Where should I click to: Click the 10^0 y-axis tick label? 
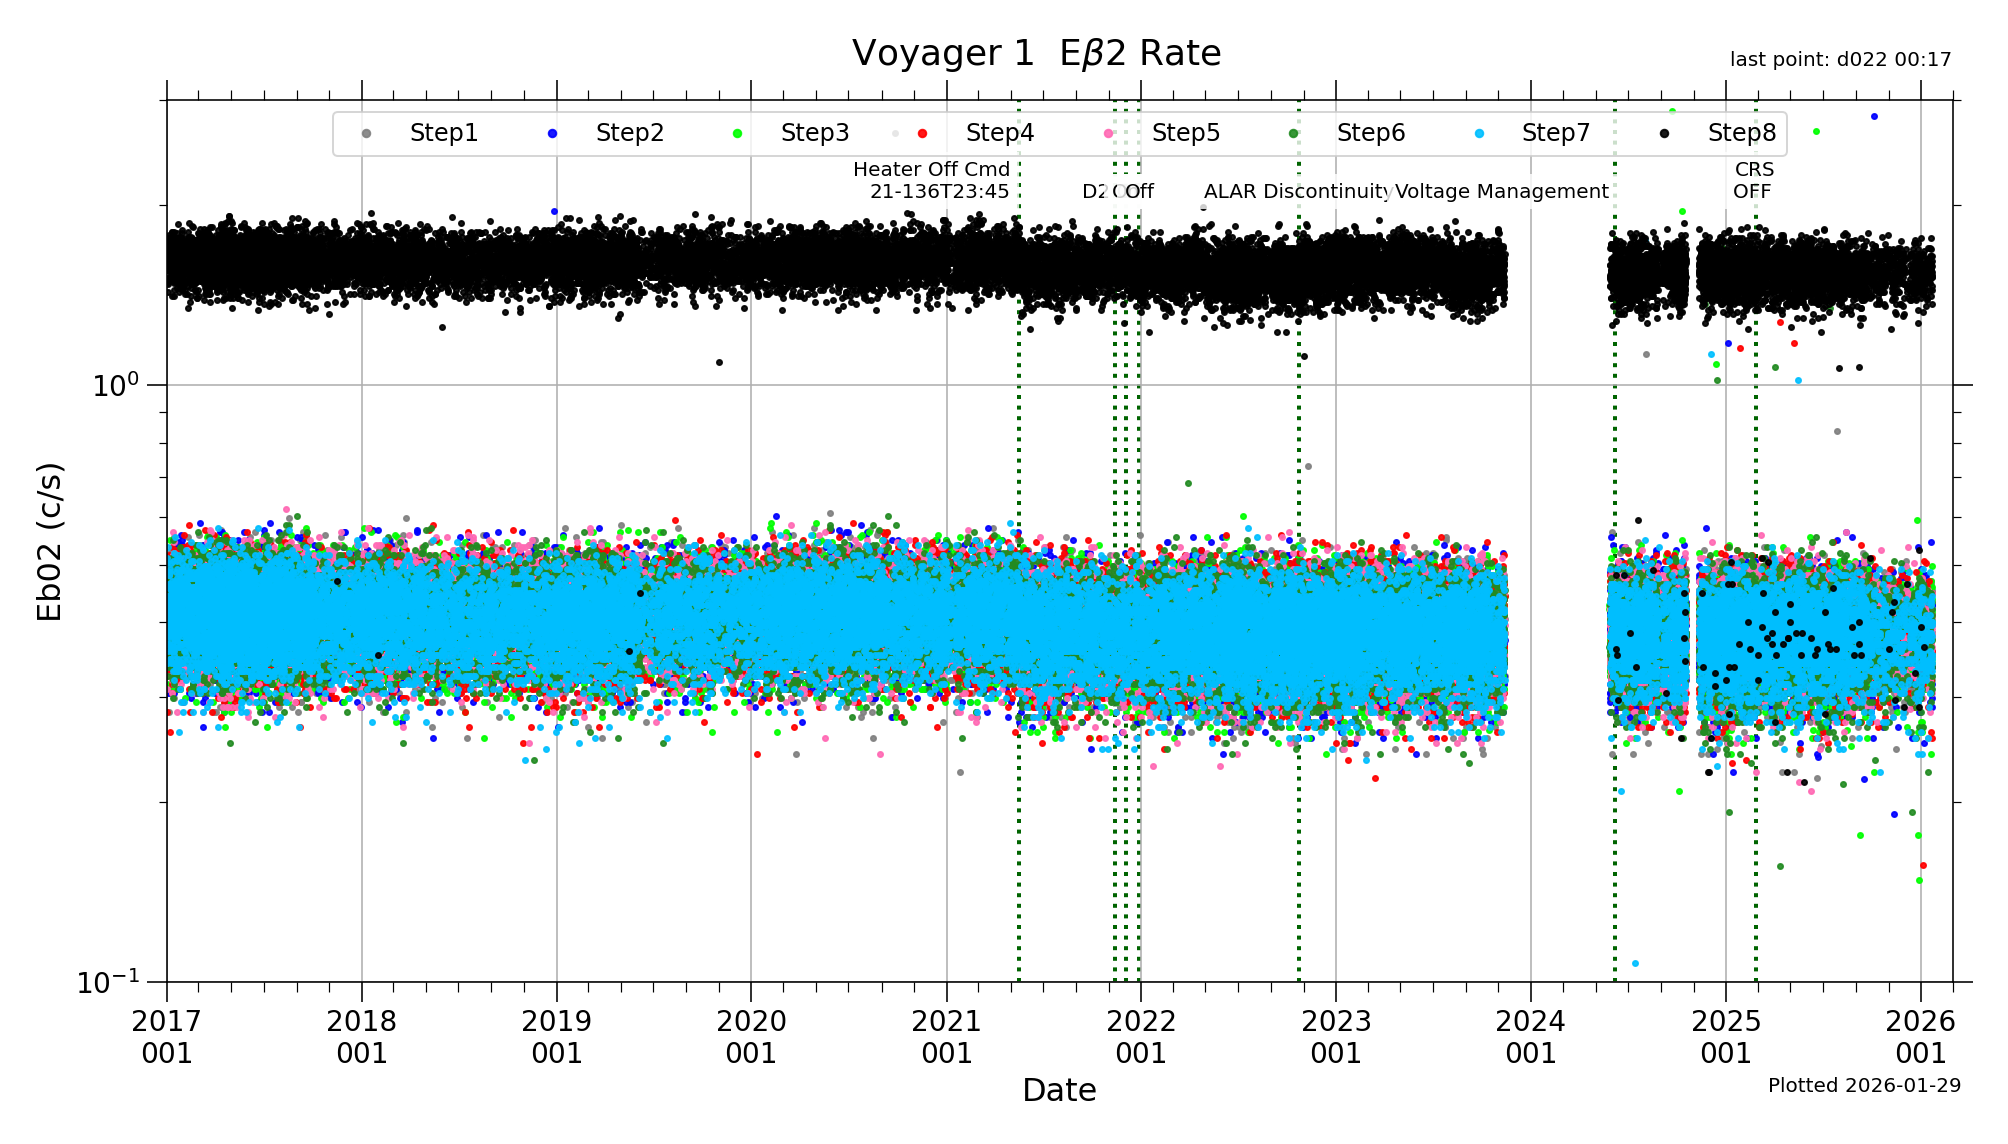point(115,385)
